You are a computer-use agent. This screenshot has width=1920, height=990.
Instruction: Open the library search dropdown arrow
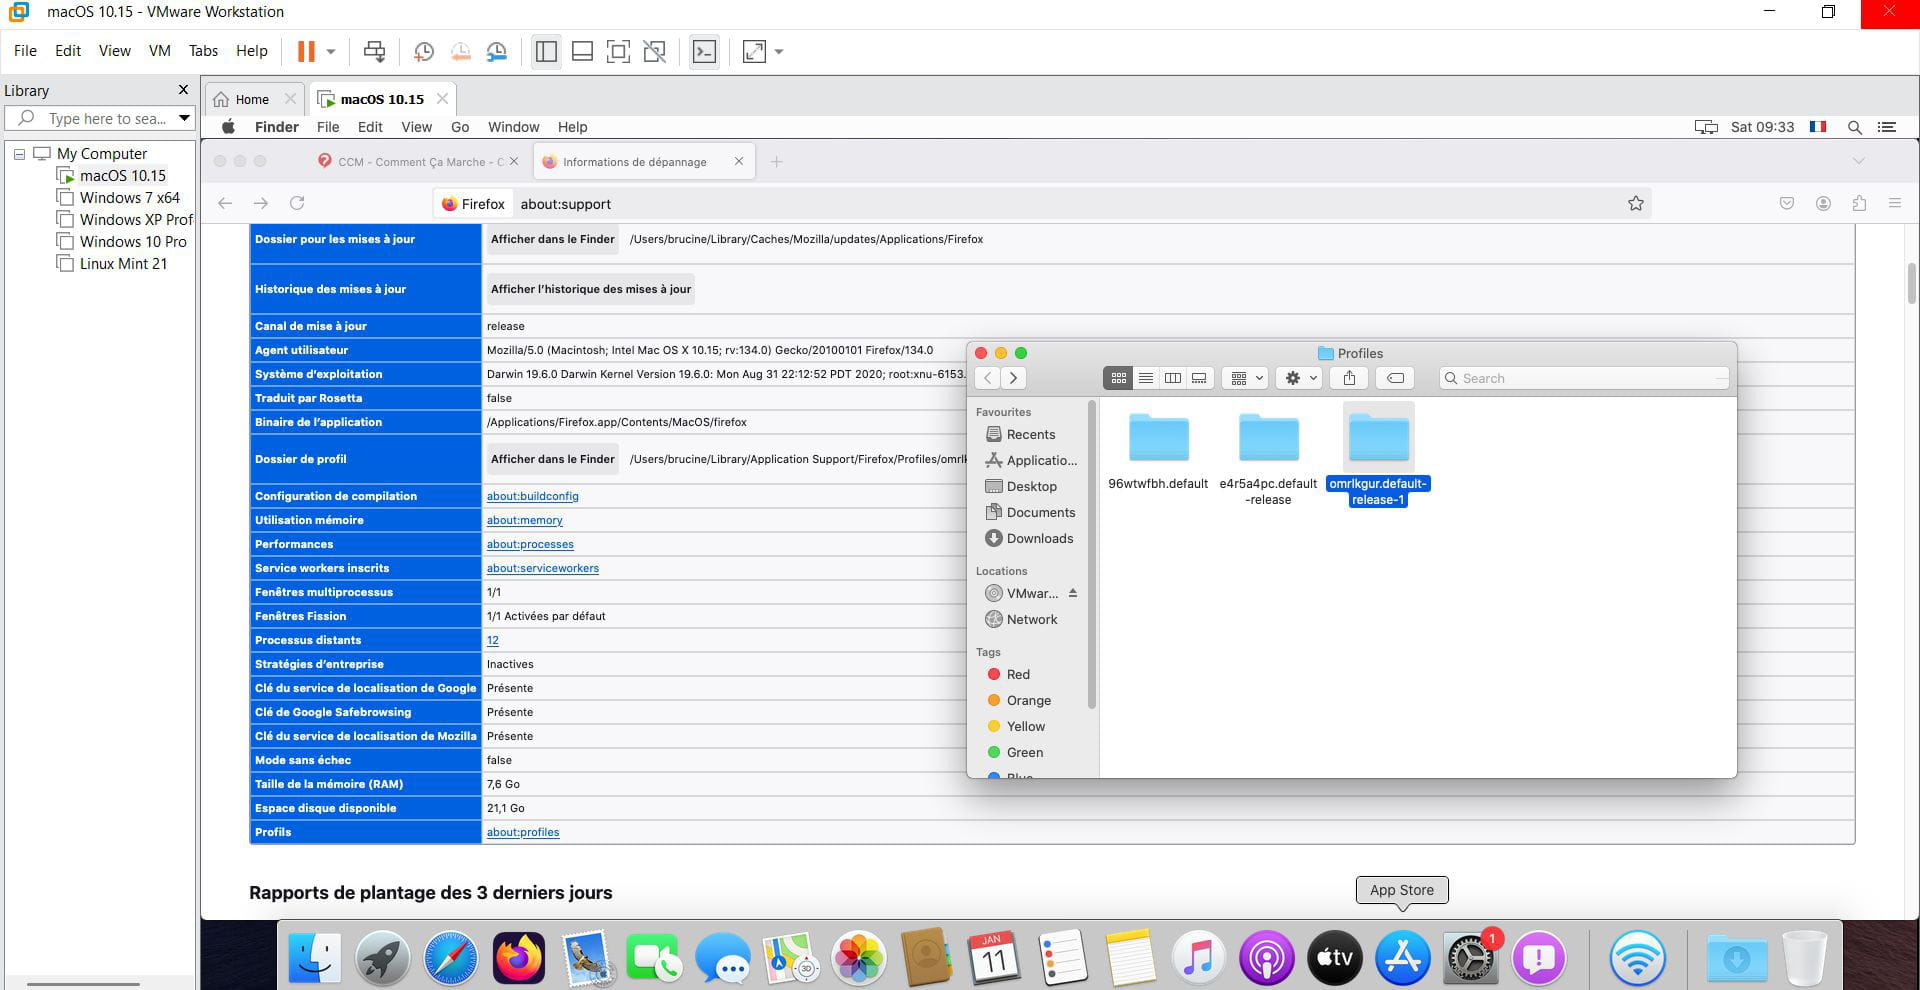tap(184, 118)
